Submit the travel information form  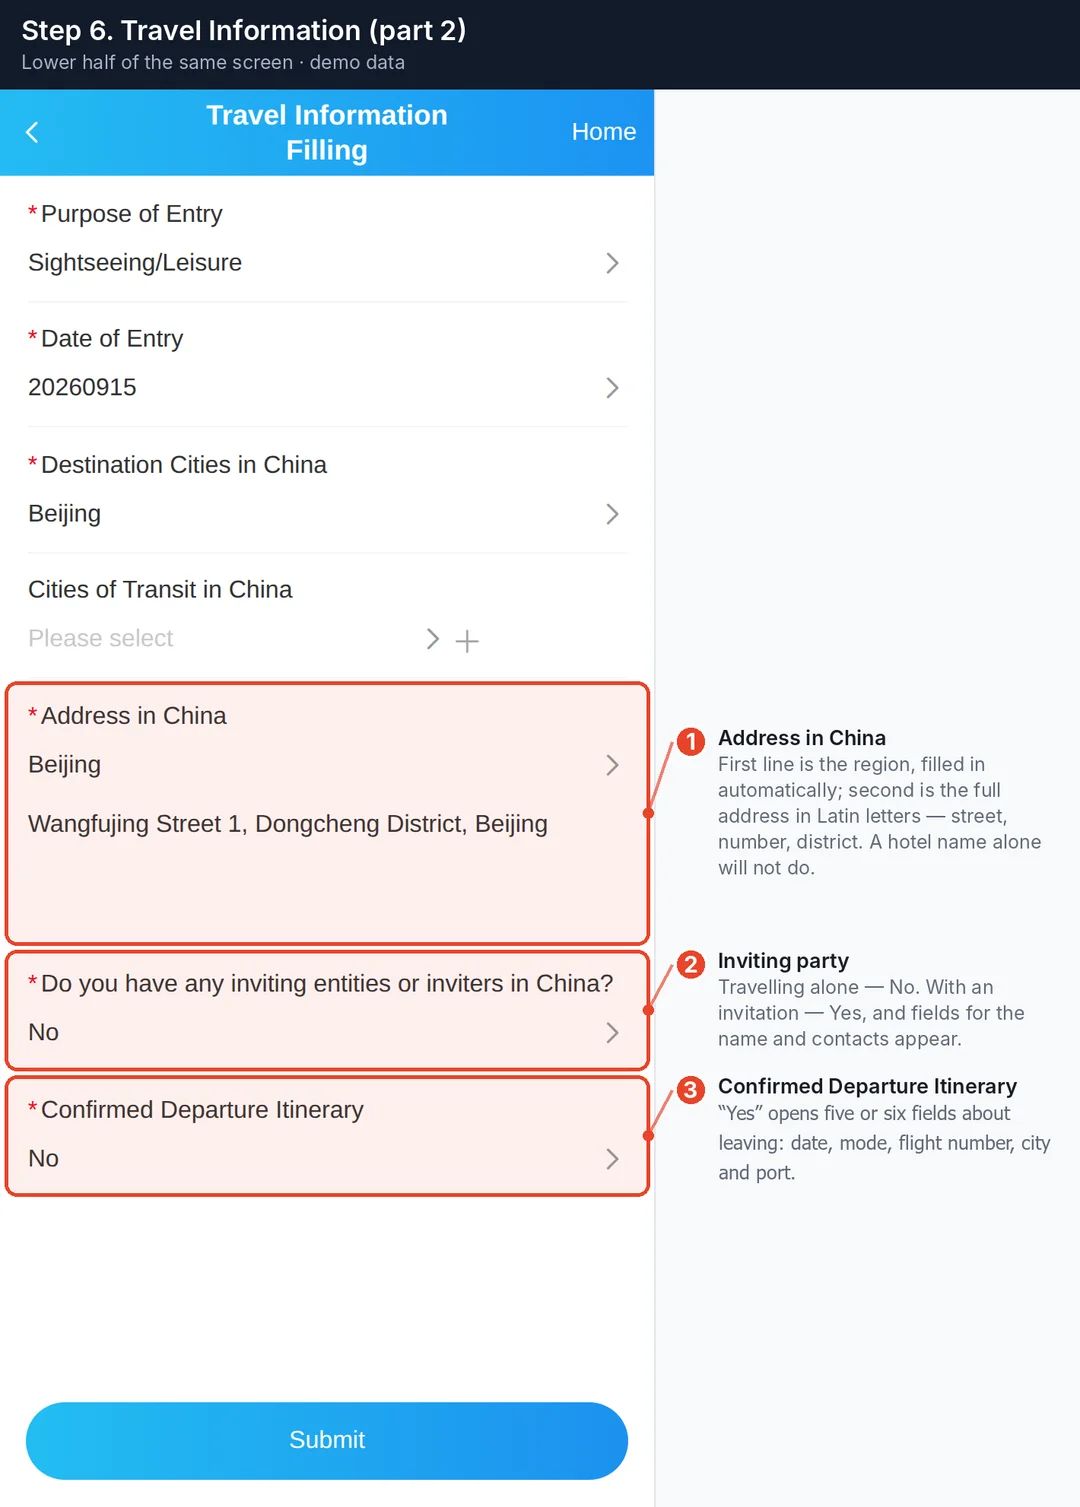coord(327,1440)
